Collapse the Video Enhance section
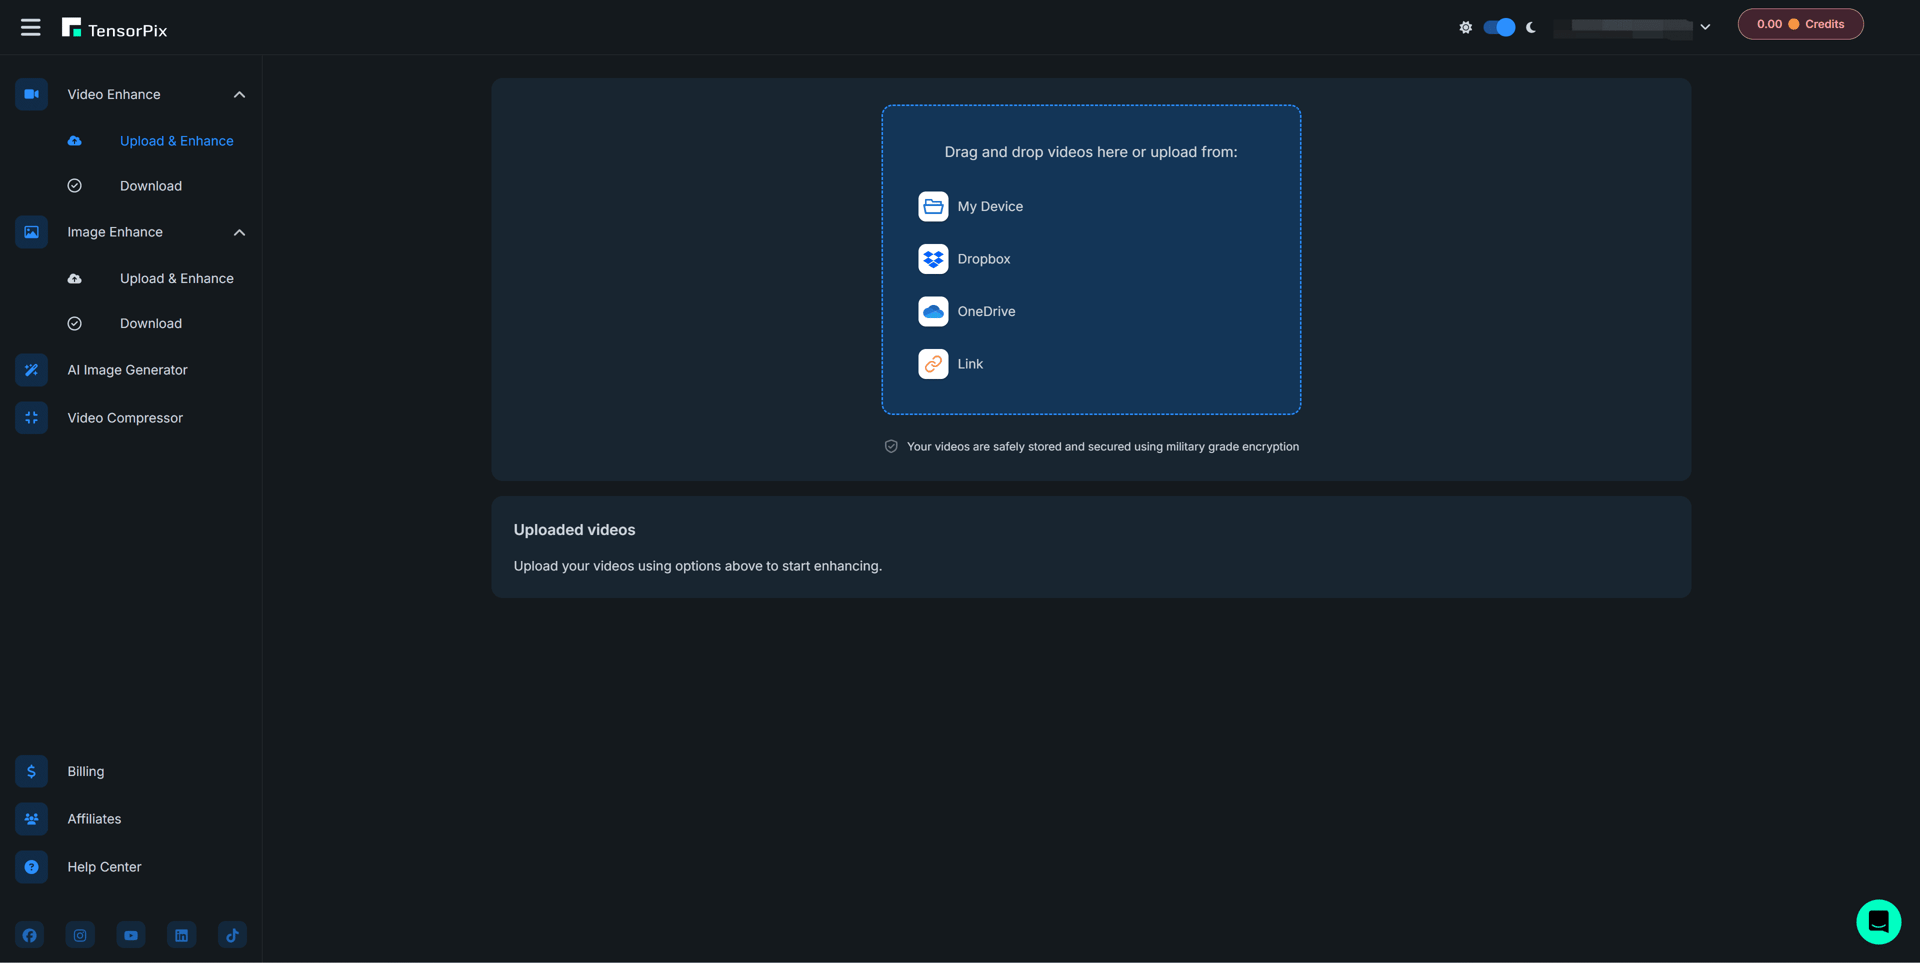This screenshot has height=963, width=1920. (239, 95)
